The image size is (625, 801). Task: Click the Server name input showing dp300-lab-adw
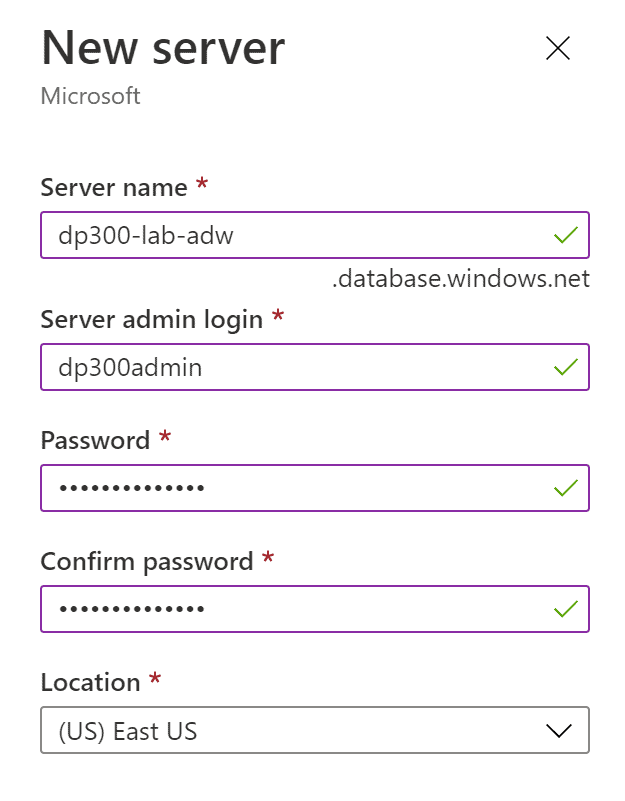pos(250,235)
